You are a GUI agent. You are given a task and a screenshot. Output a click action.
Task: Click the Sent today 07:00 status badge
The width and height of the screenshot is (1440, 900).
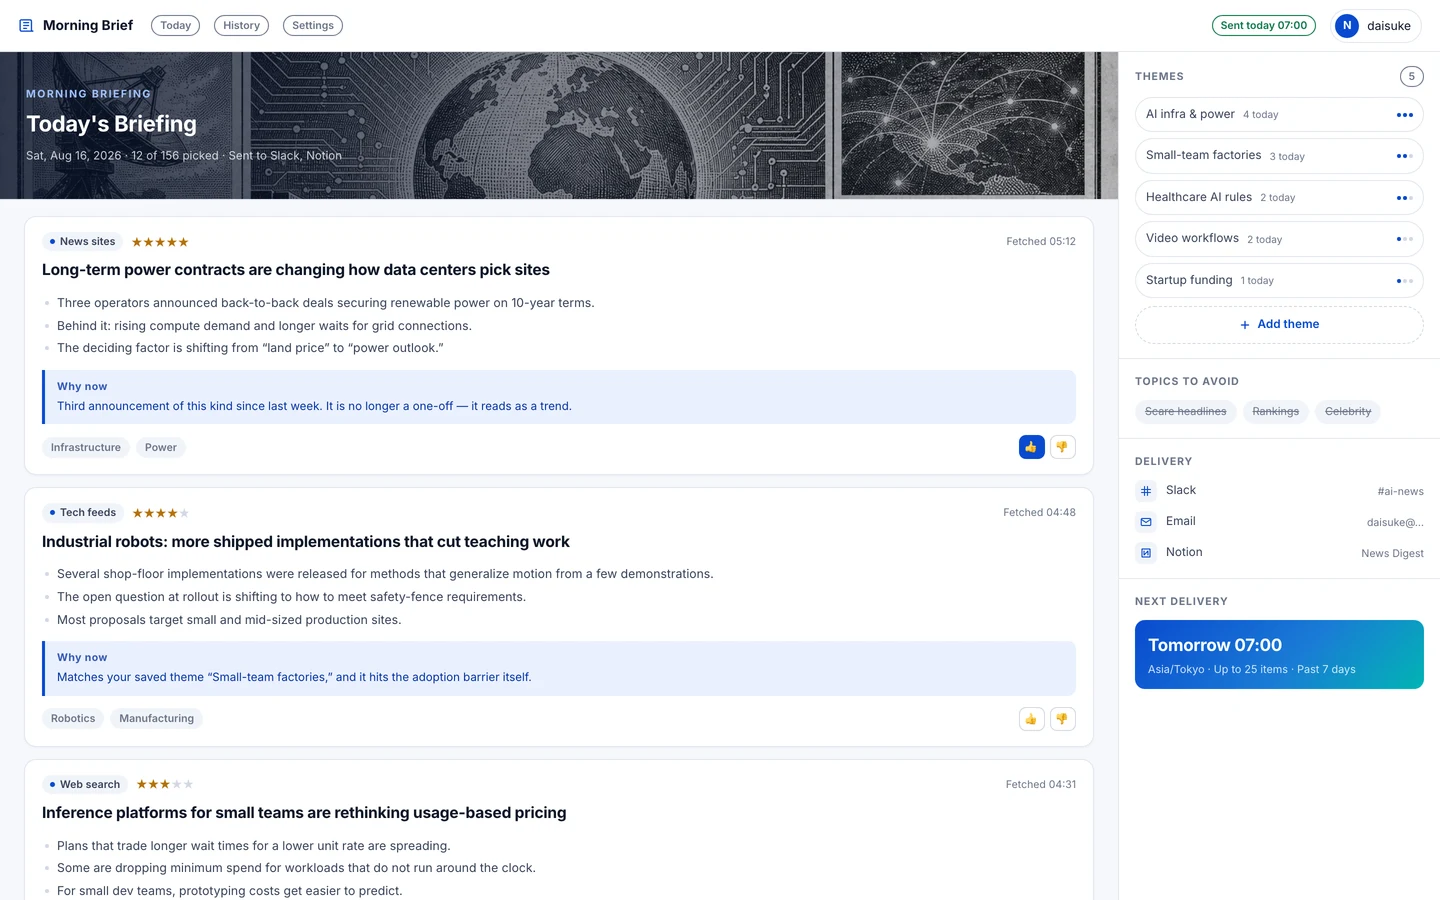1264,26
